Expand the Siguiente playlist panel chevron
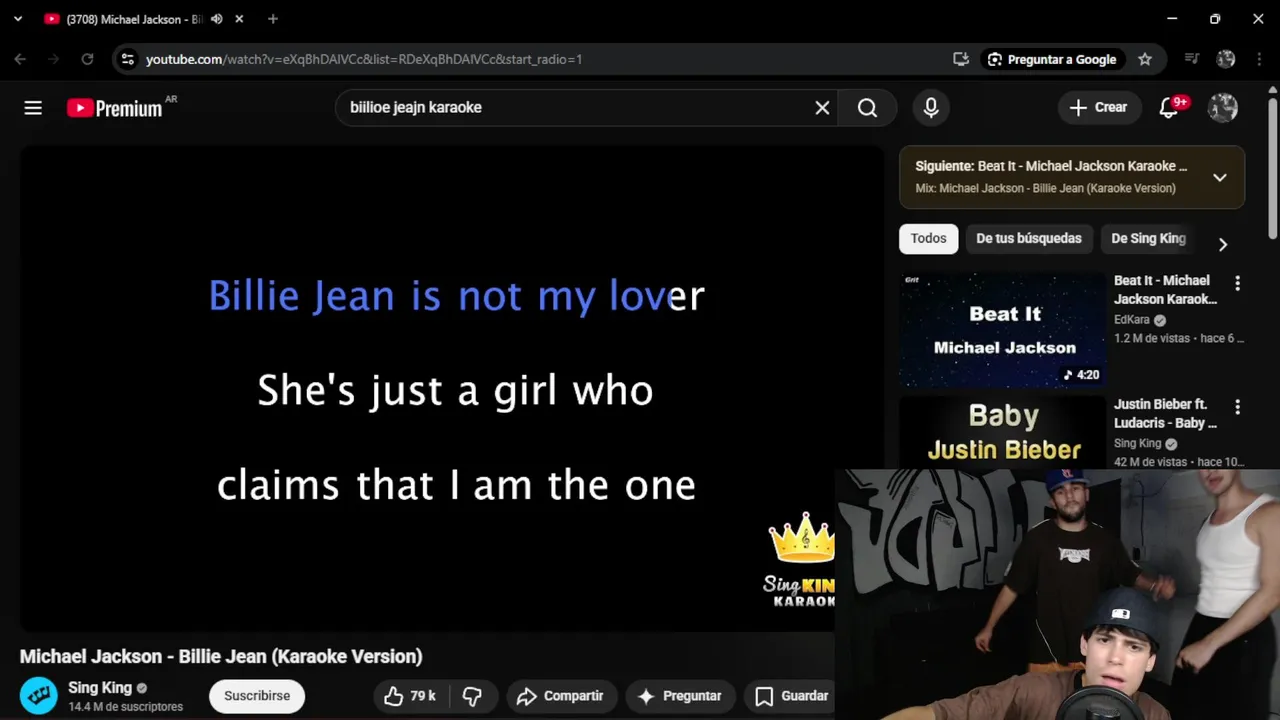 tap(1220, 178)
